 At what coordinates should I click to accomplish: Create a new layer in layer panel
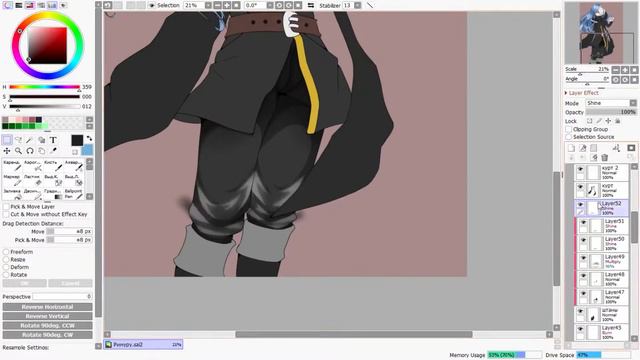(x=571, y=148)
